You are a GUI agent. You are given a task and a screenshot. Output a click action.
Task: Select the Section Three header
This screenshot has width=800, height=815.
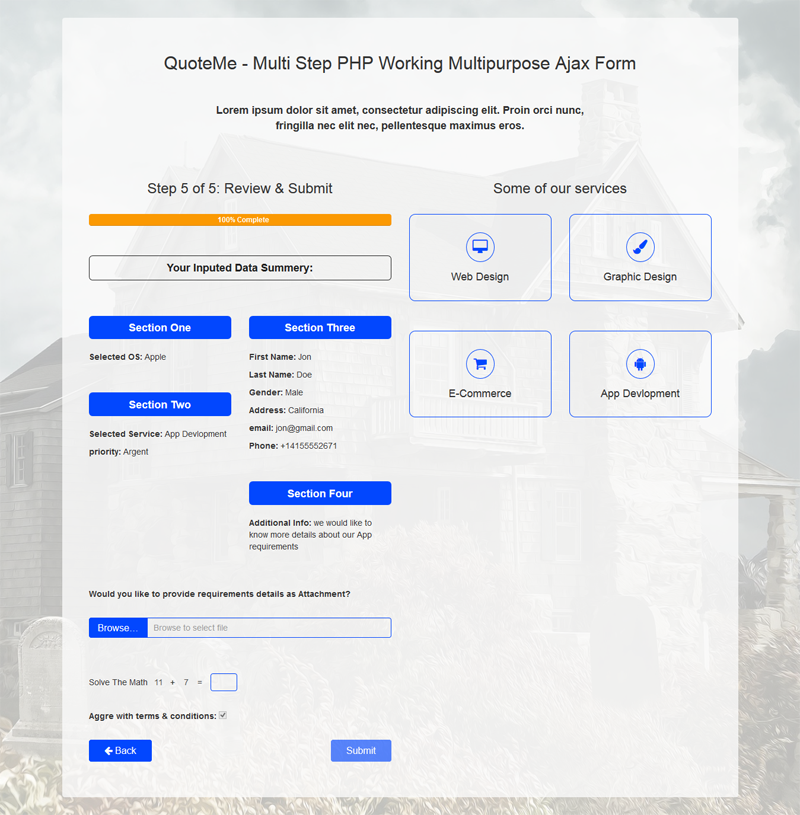tap(320, 327)
